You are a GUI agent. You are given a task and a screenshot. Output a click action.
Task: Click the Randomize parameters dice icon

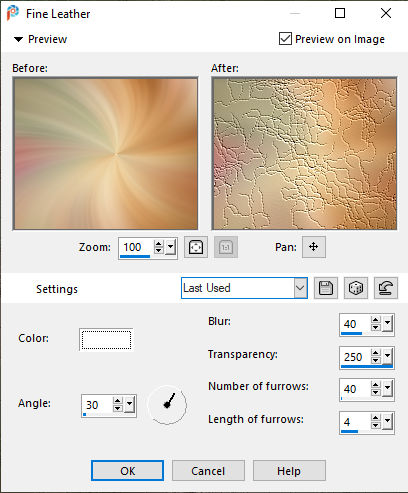point(356,288)
